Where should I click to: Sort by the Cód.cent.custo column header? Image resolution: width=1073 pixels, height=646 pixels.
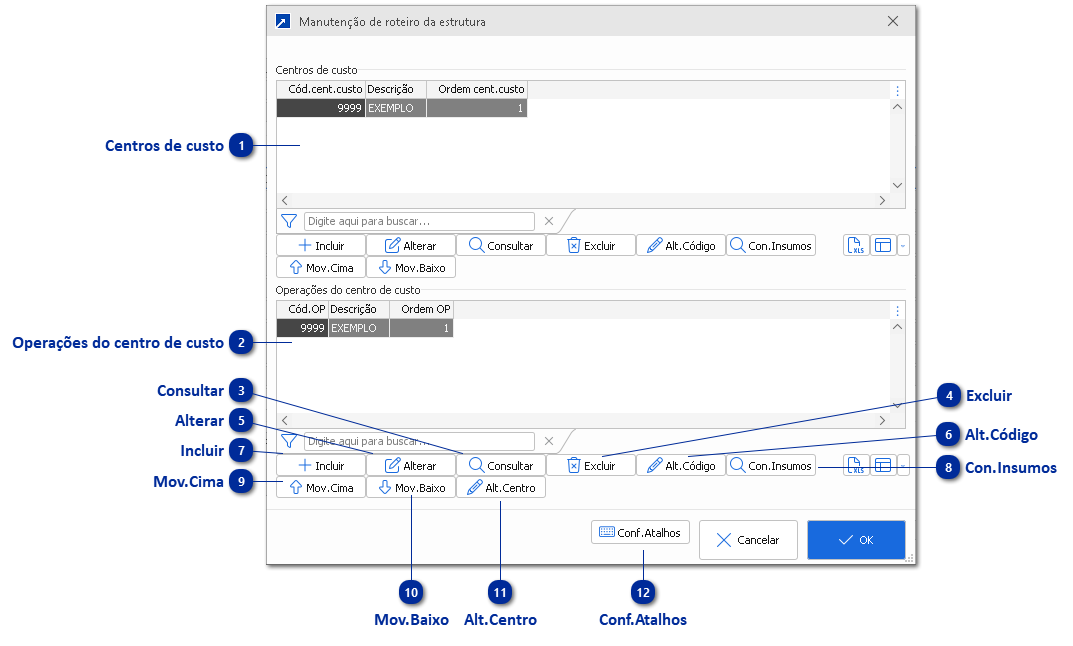click(321, 89)
